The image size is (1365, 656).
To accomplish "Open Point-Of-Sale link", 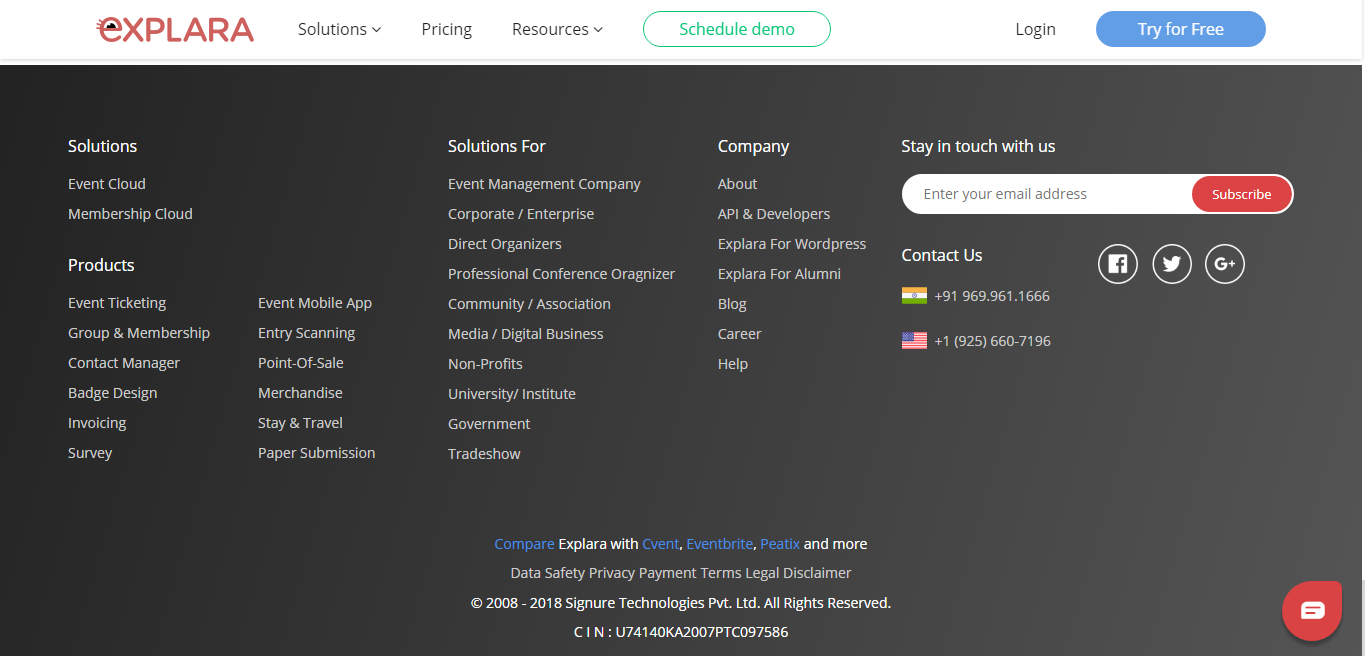I will (300, 363).
